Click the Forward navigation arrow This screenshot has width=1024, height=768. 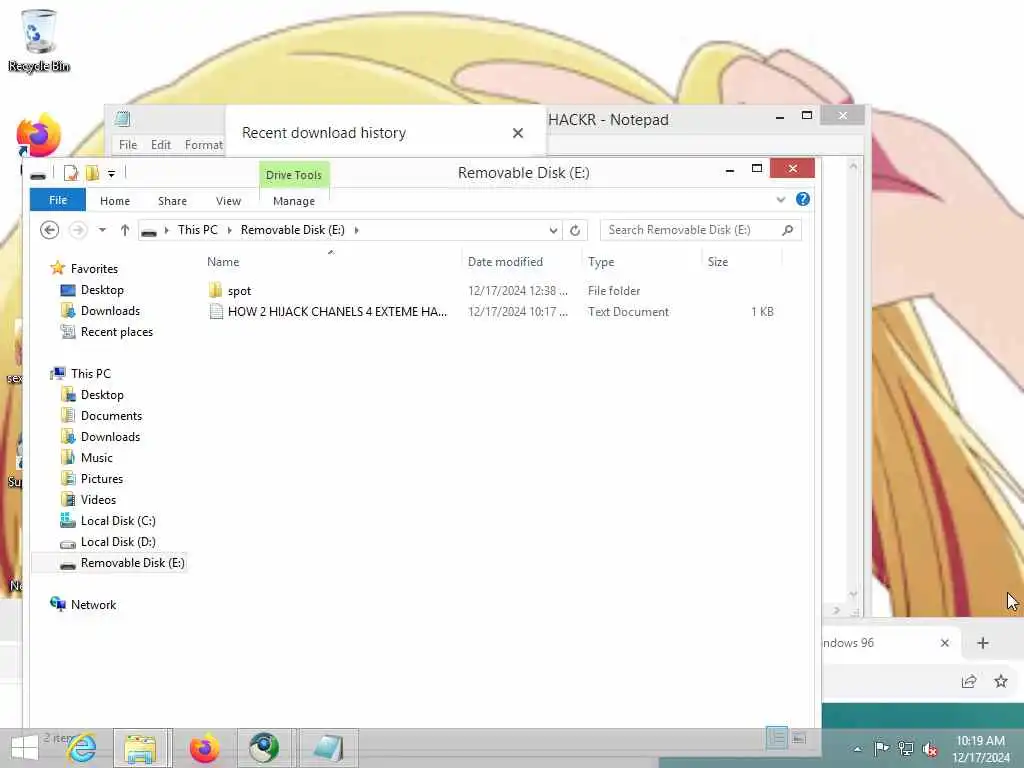click(x=78, y=230)
